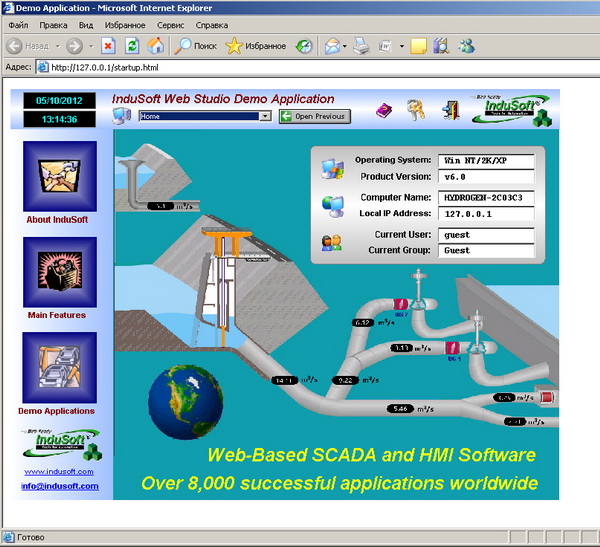Click the Computer Name HYDROGEN field

[x=486, y=198]
